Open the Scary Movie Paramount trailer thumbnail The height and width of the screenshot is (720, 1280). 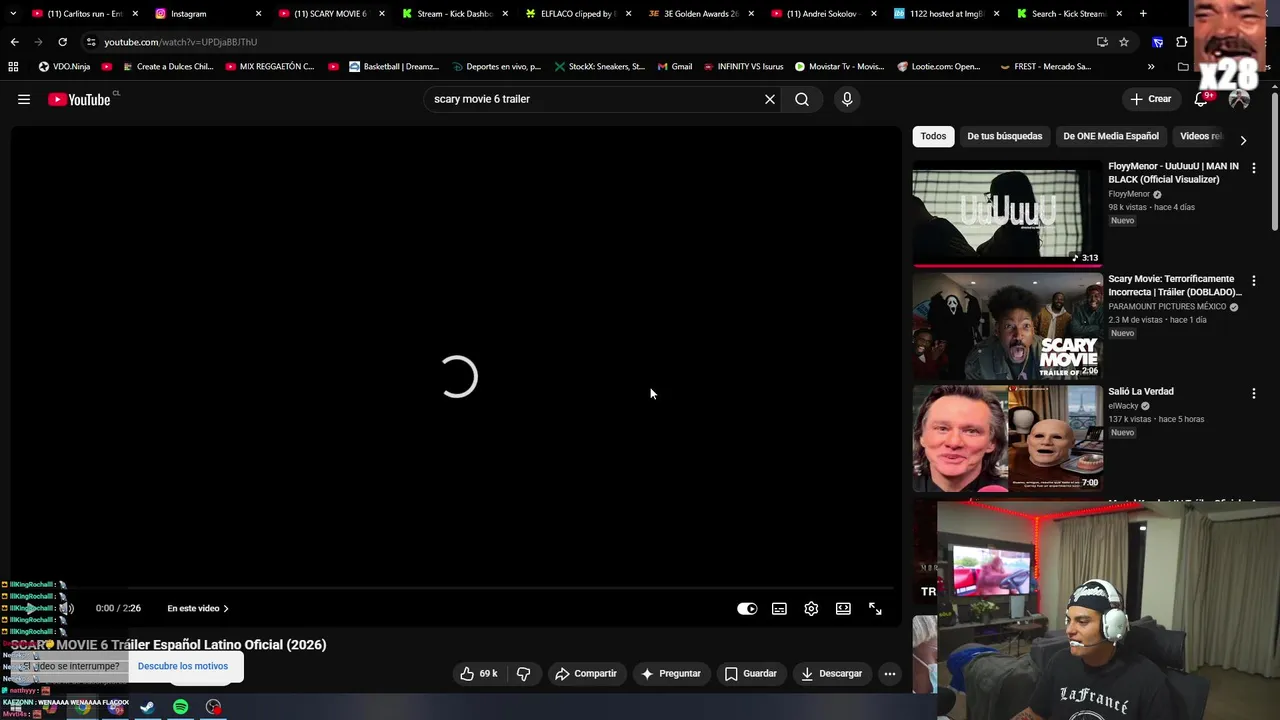(1007, 326)
